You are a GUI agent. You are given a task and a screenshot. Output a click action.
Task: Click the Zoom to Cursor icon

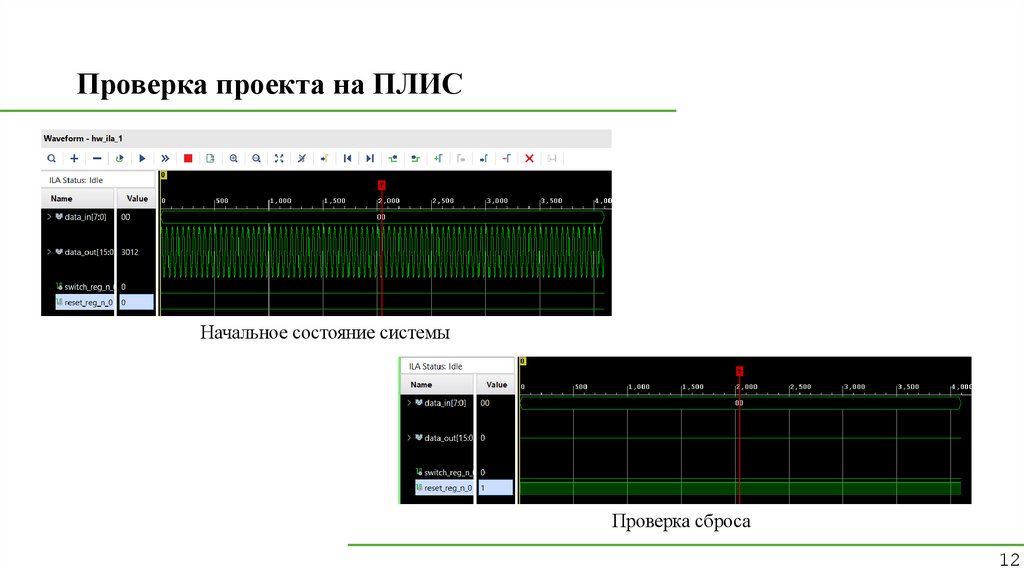pos(302,158)
